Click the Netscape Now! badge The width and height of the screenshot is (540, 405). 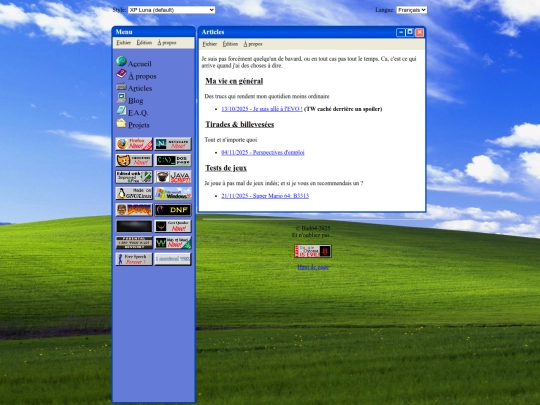(173, 144)
